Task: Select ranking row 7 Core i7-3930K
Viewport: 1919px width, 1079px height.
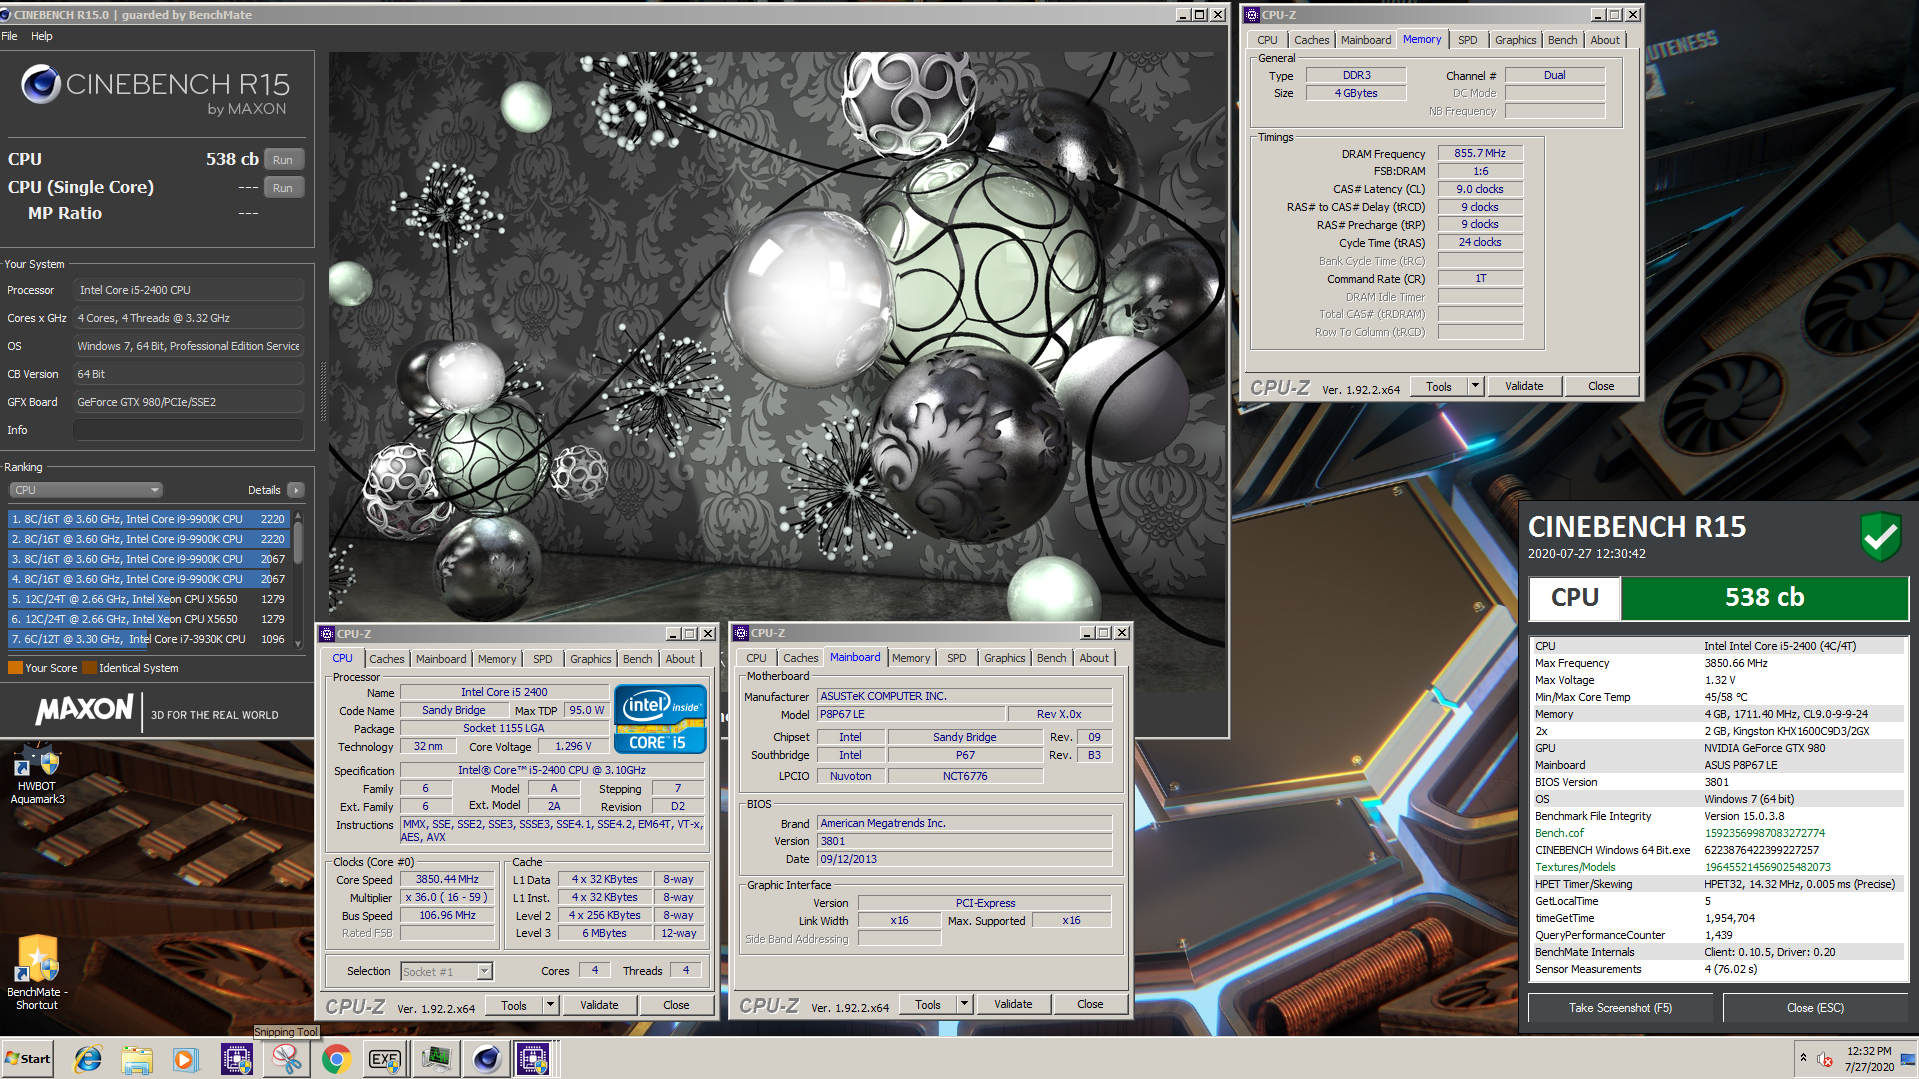Action: point(149,639)
